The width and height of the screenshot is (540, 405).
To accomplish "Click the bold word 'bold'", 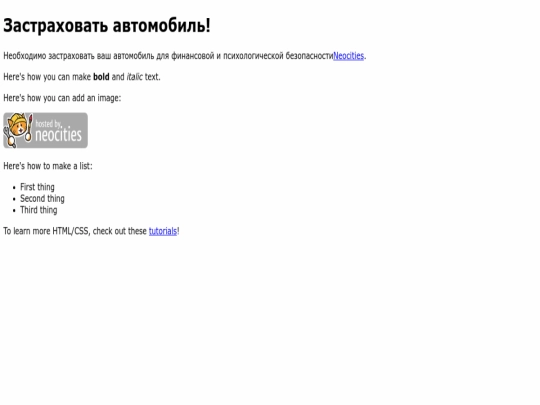I will [101, 77].
